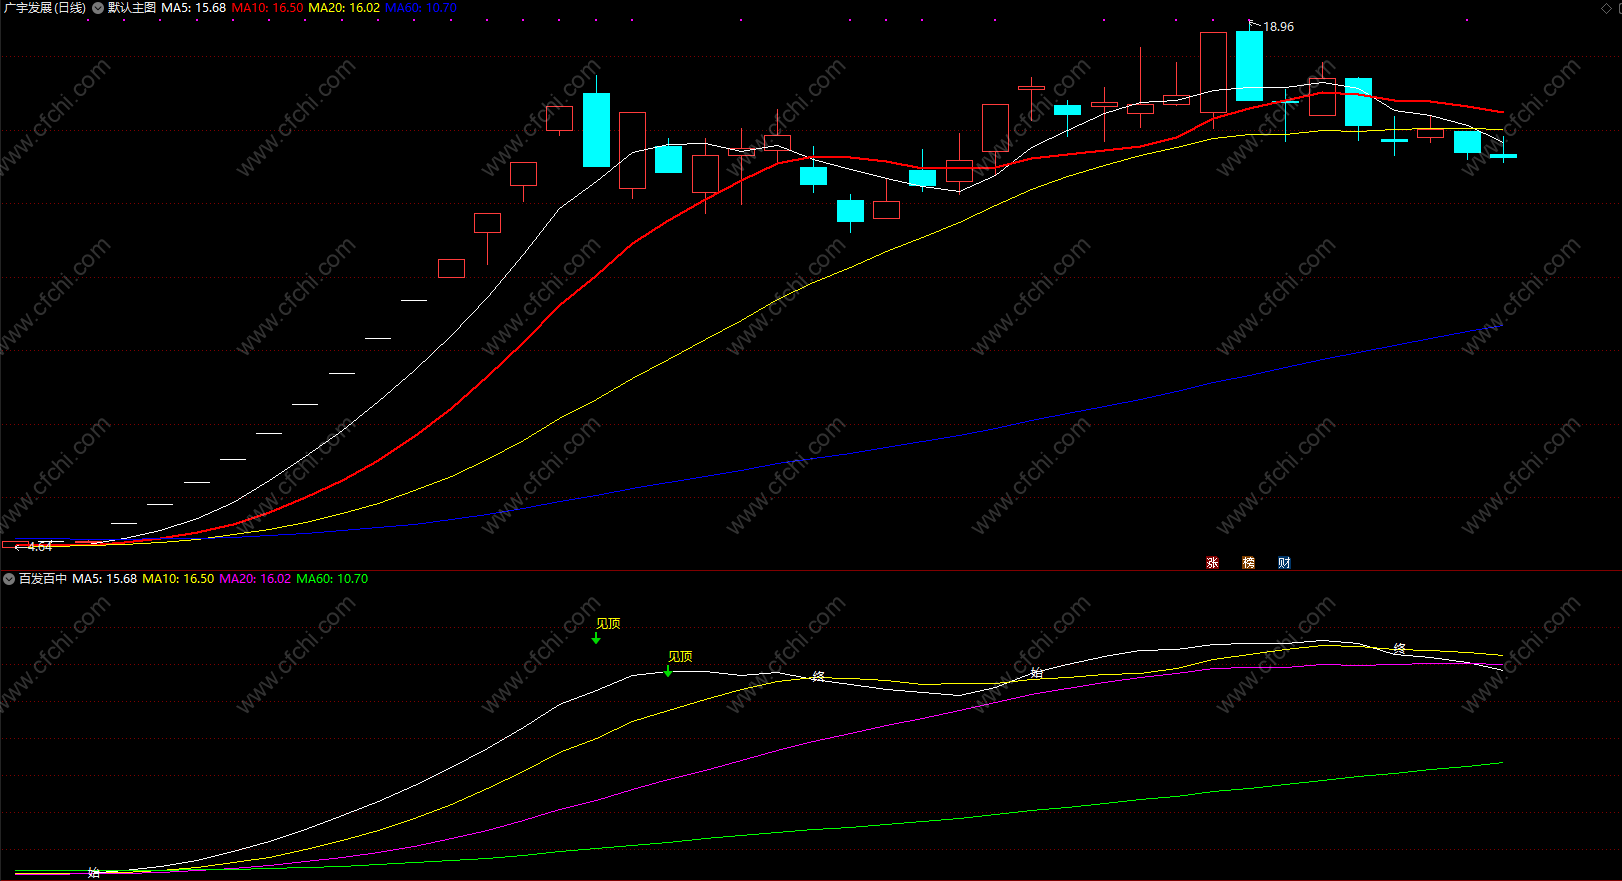This screenshot has height=881, width=1622.
Task: Click sub-chart yellow MA10: 16.50 value
Action: point(178,579)
